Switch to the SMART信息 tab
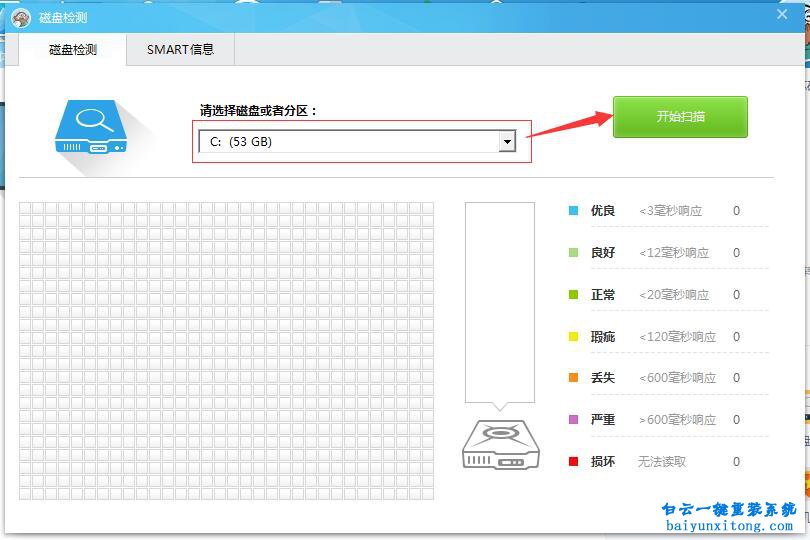Screen dimensions: 810x540 [x=180, y=49]
